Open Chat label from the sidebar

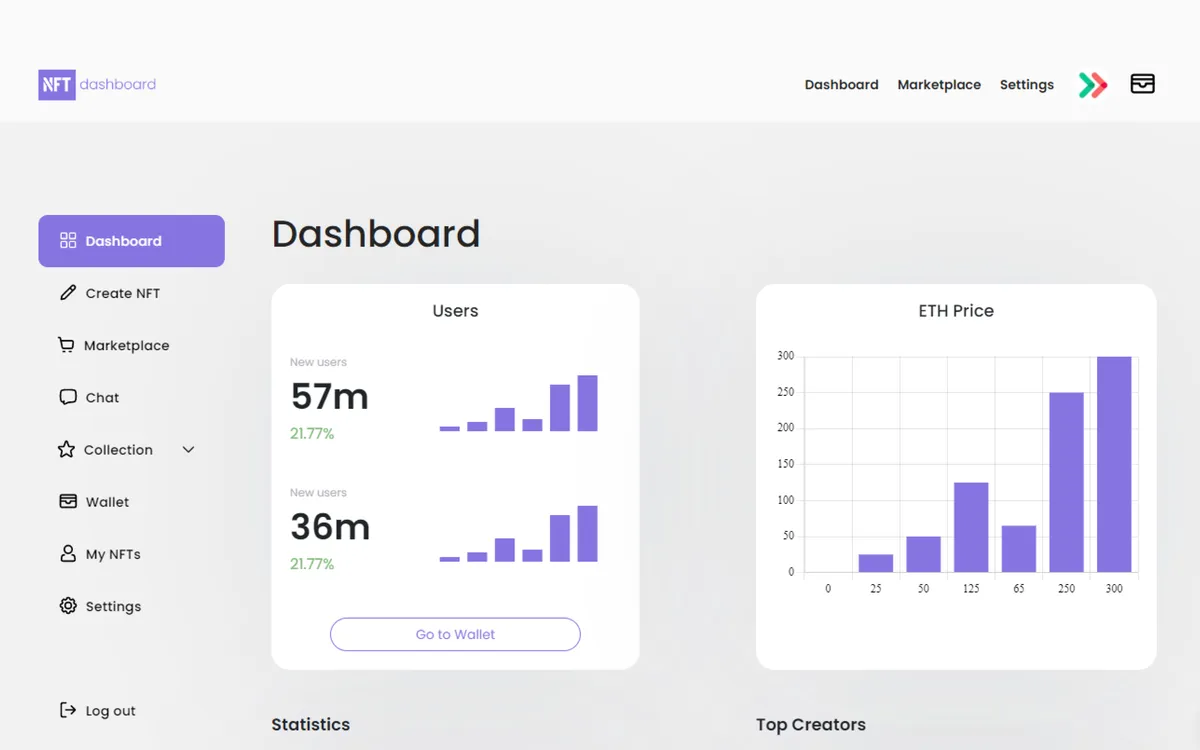(x=102, y=397)
